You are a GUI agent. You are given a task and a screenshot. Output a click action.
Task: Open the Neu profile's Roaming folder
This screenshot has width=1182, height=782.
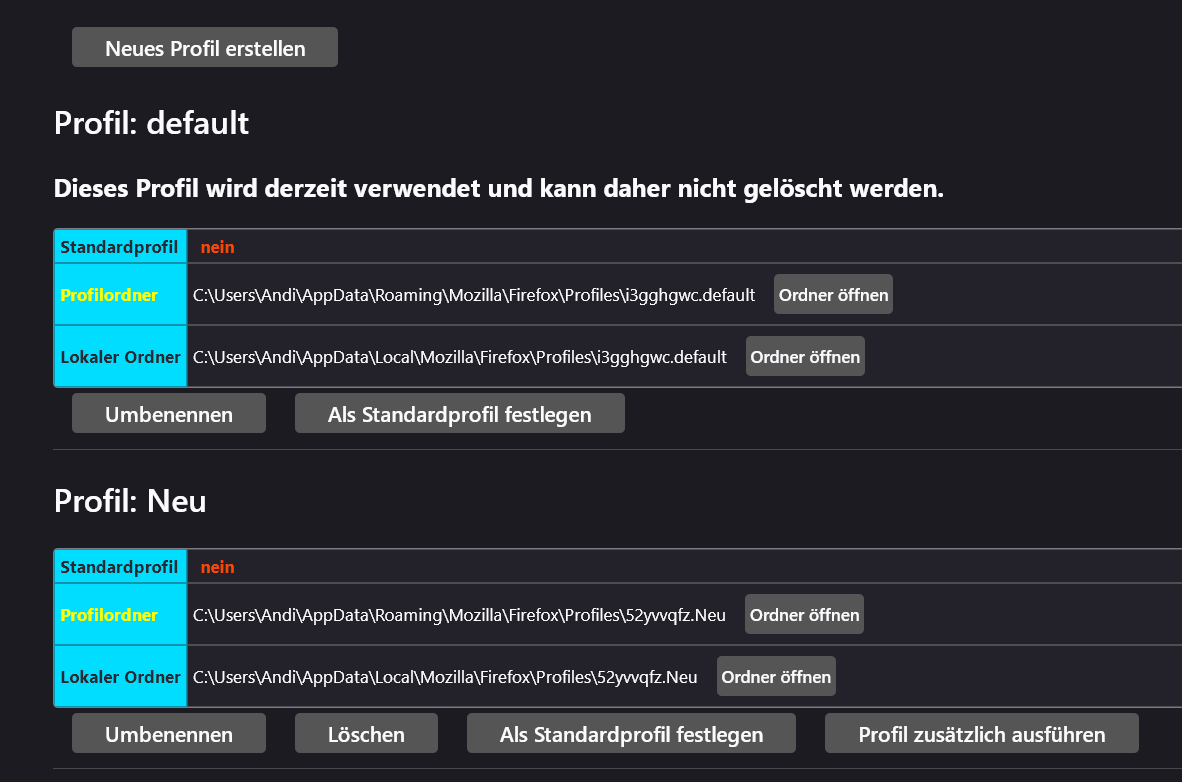(804, 615)
